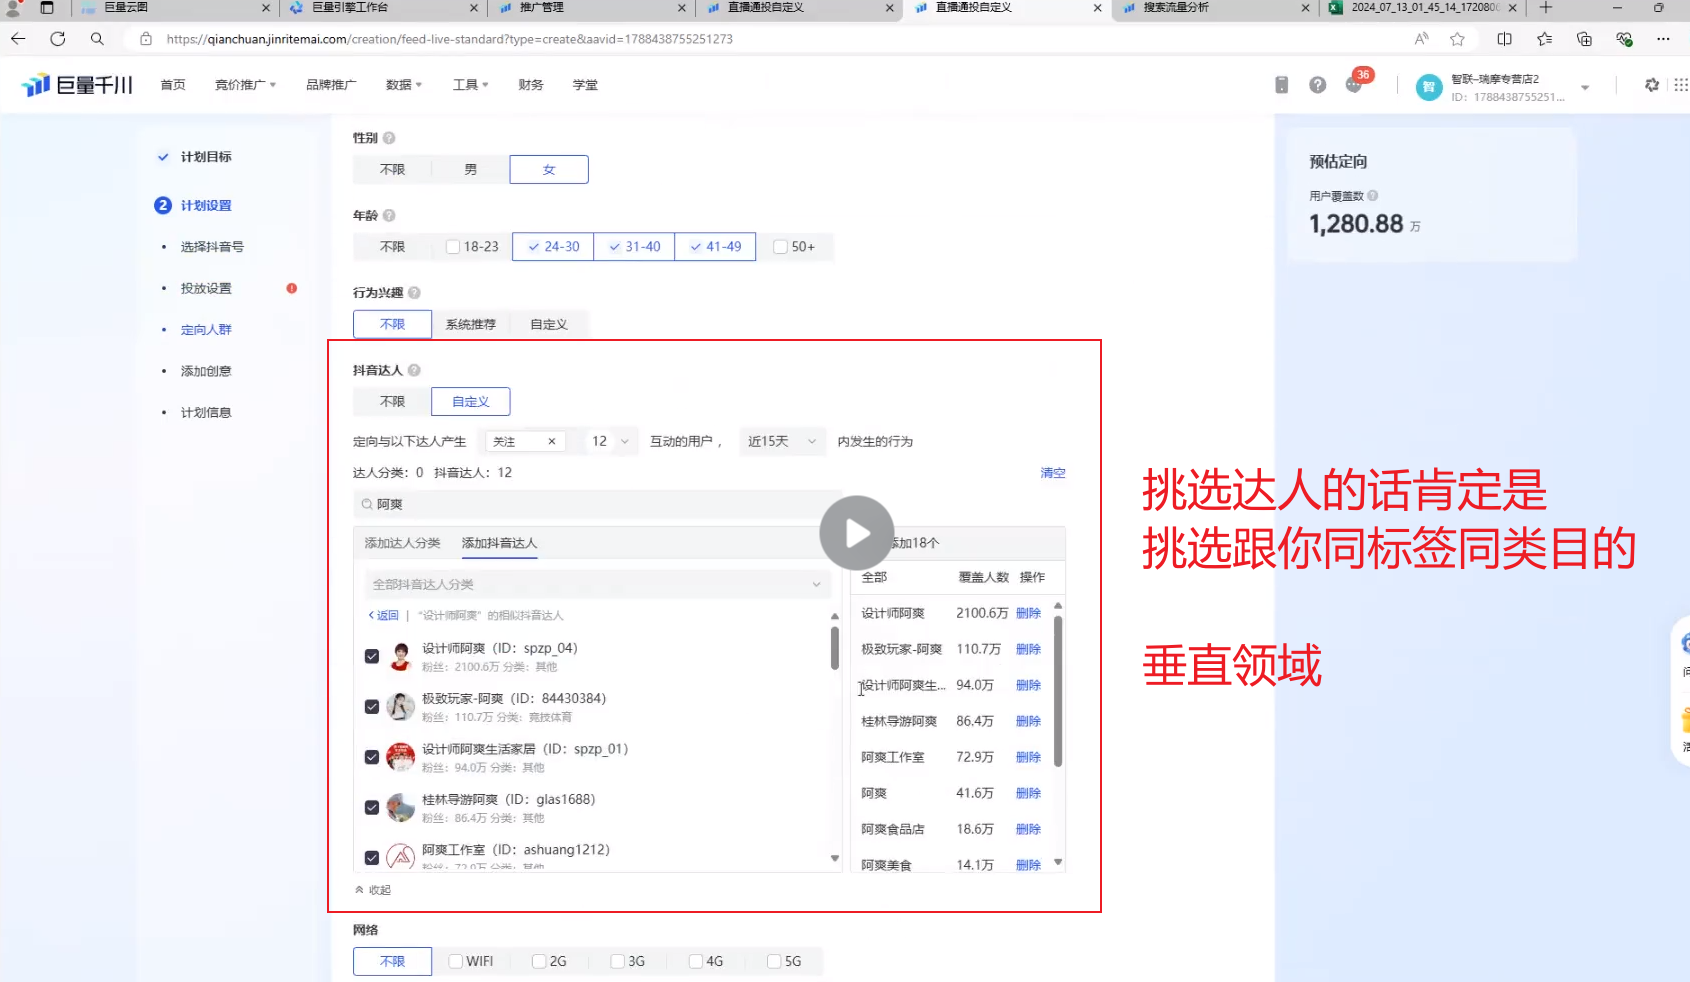
Task: Open notifications with 36 badge
Action: tap(1354, 85)
